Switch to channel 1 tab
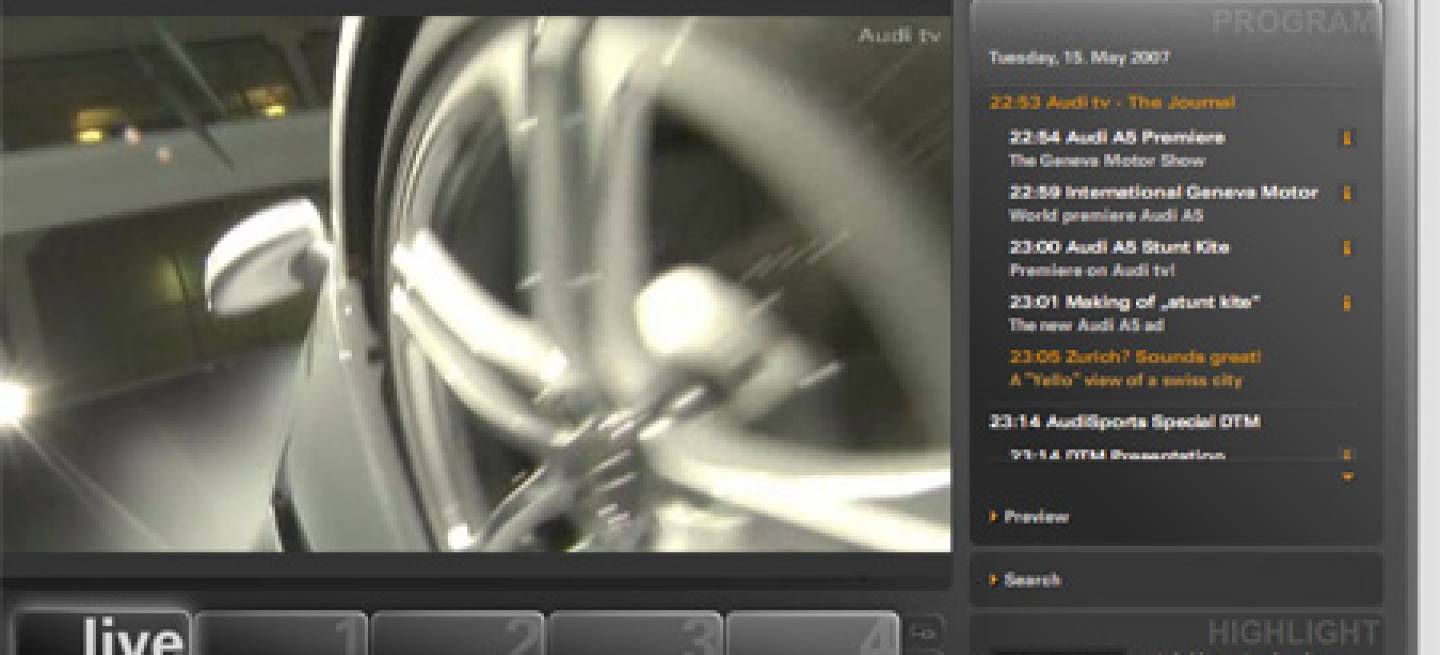The image size is (1440, 655). click(281, 633)
